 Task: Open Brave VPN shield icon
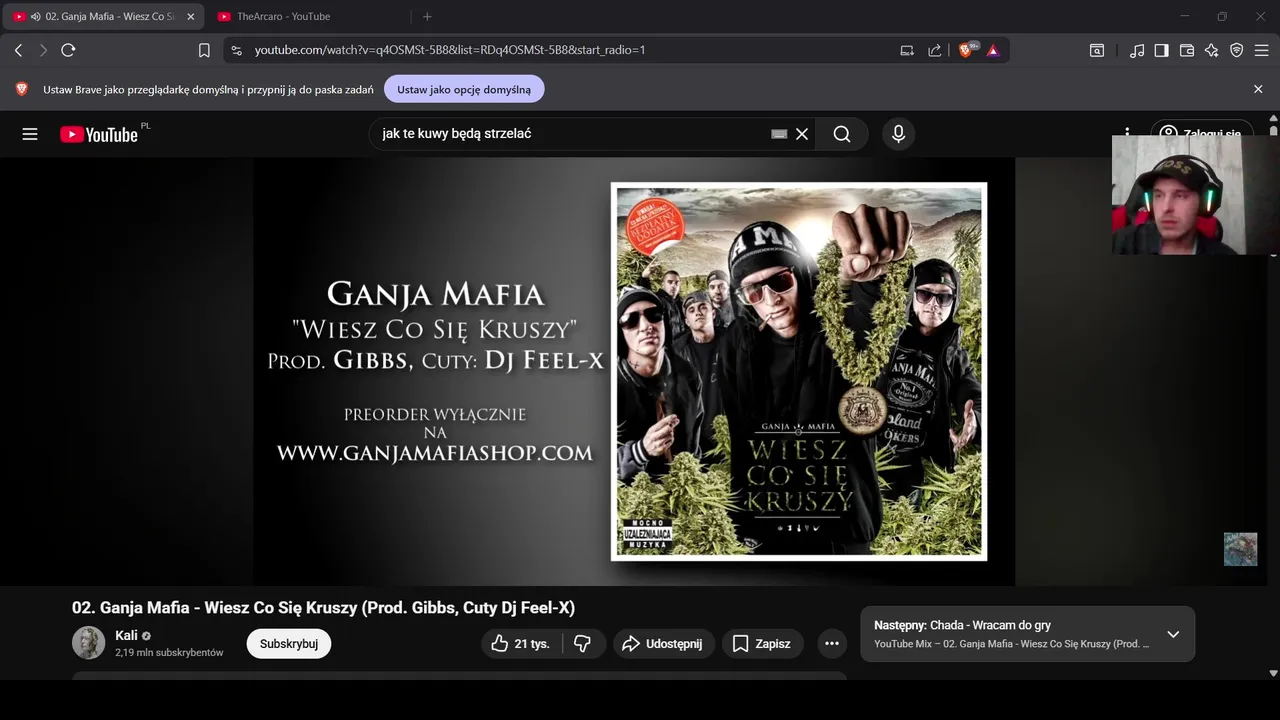click(1237, 50)
